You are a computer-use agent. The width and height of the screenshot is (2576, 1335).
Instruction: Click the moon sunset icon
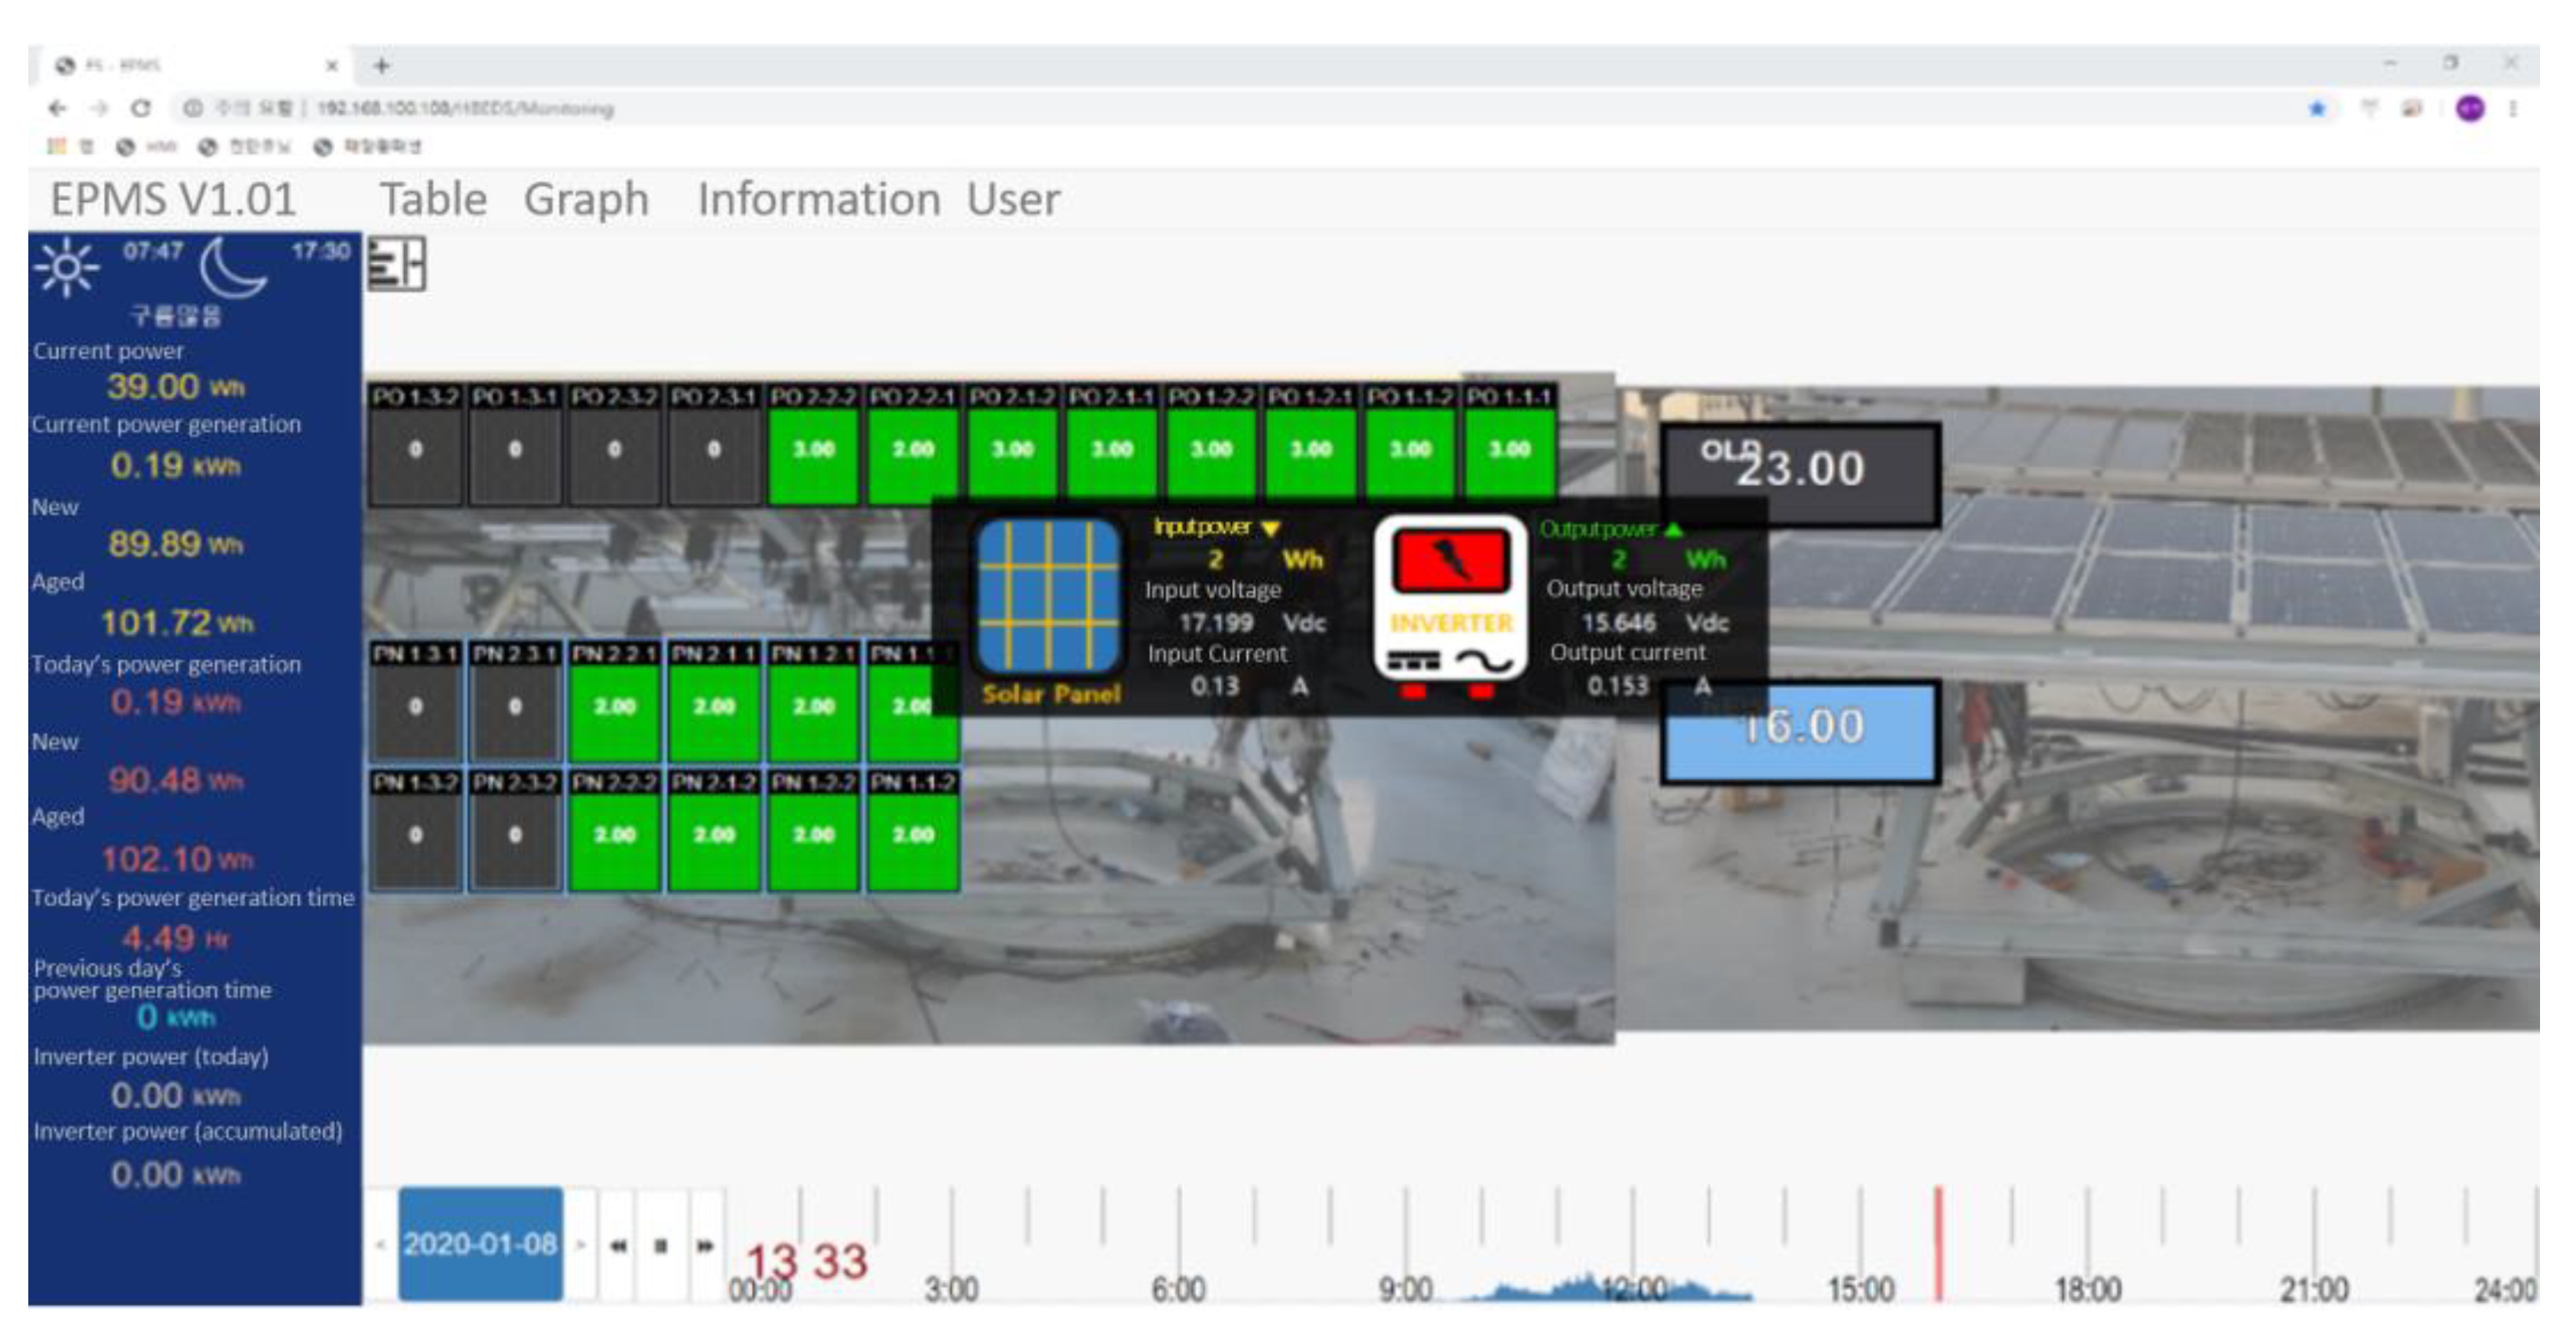pyautogui.click(x=233, y=269)
